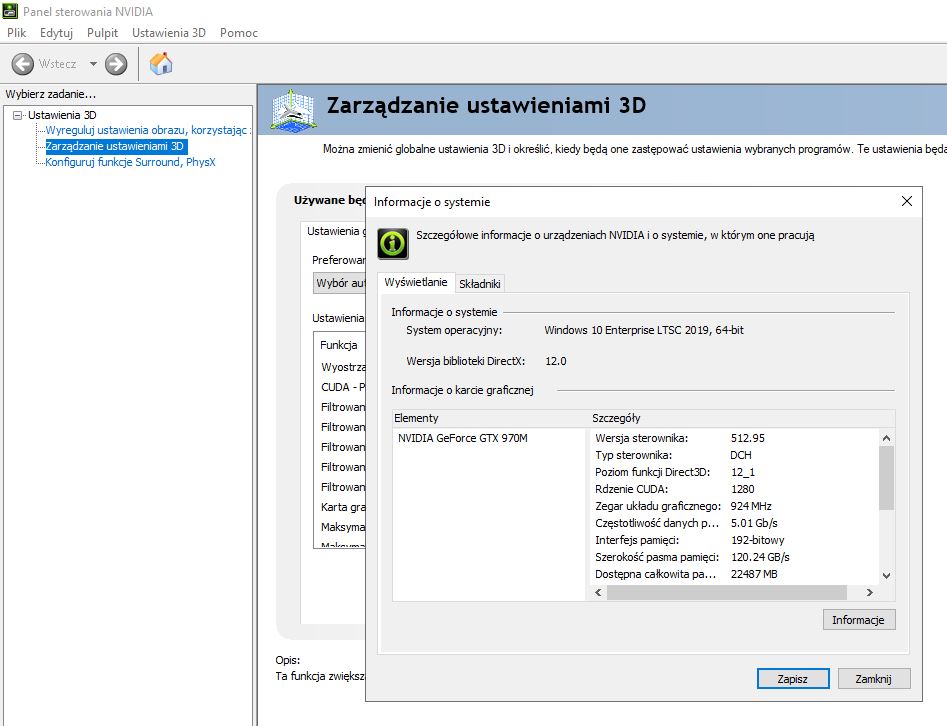Open the Edytuj menu
Screen dimensions: 947x726
[x=56, y=33]
